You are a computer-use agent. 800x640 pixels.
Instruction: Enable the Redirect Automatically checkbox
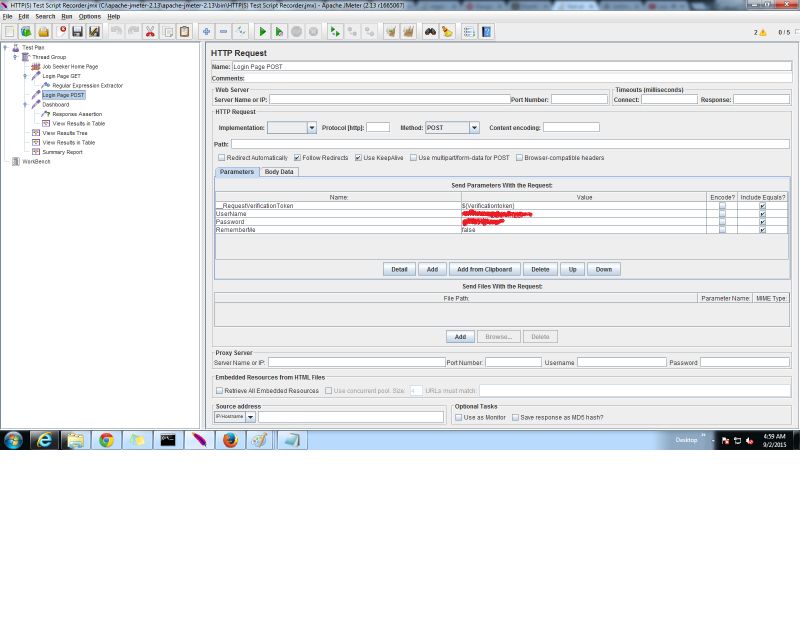[219, 156]
